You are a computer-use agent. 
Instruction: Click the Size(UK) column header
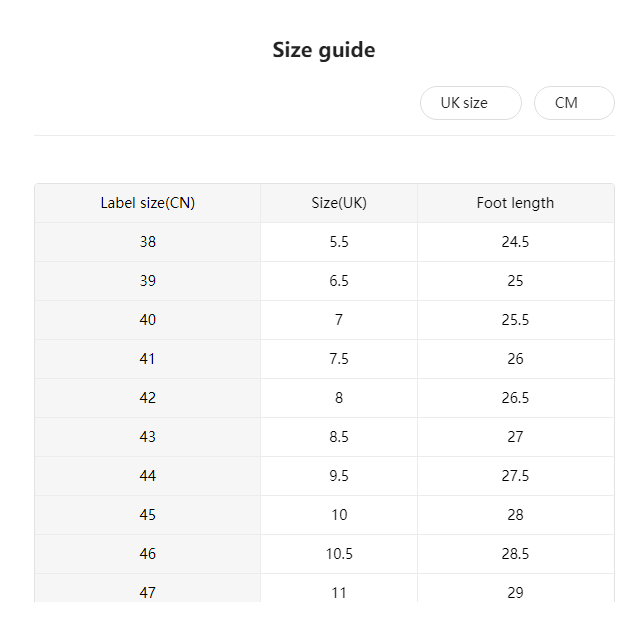[339, 203]
